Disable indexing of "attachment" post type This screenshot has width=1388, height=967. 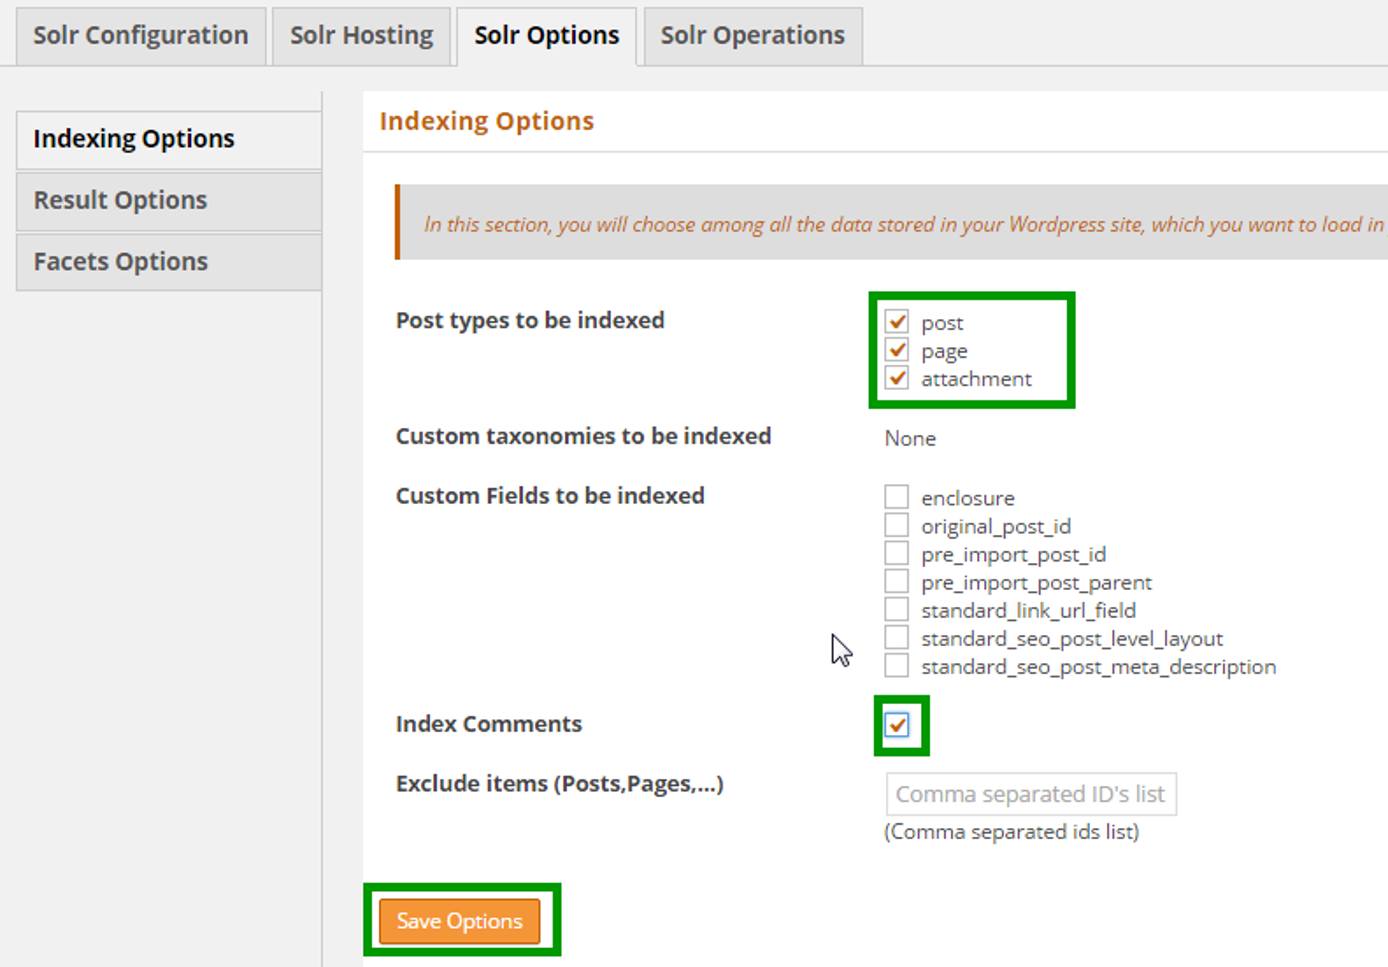coord(897,378)
